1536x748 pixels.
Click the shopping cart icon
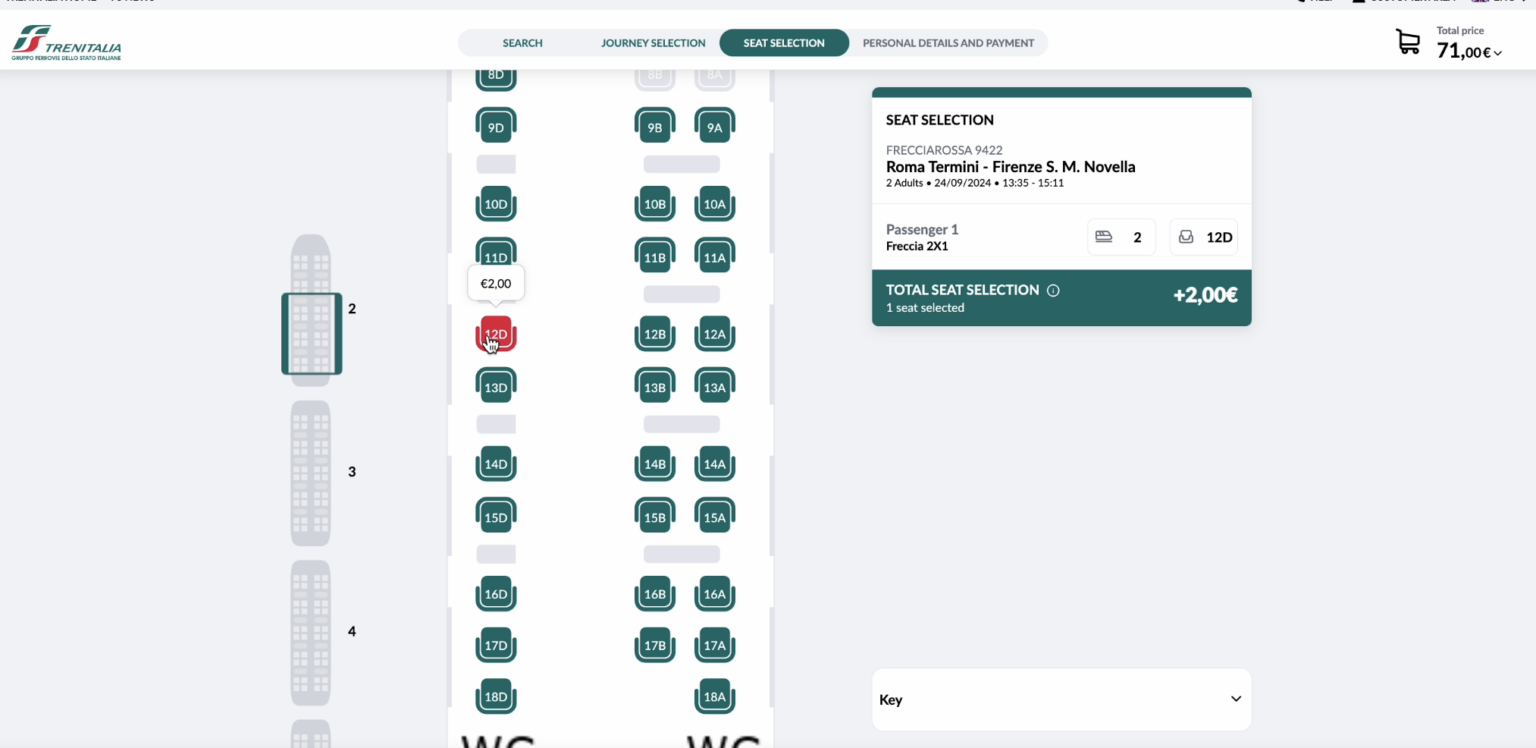[1407, 42]
